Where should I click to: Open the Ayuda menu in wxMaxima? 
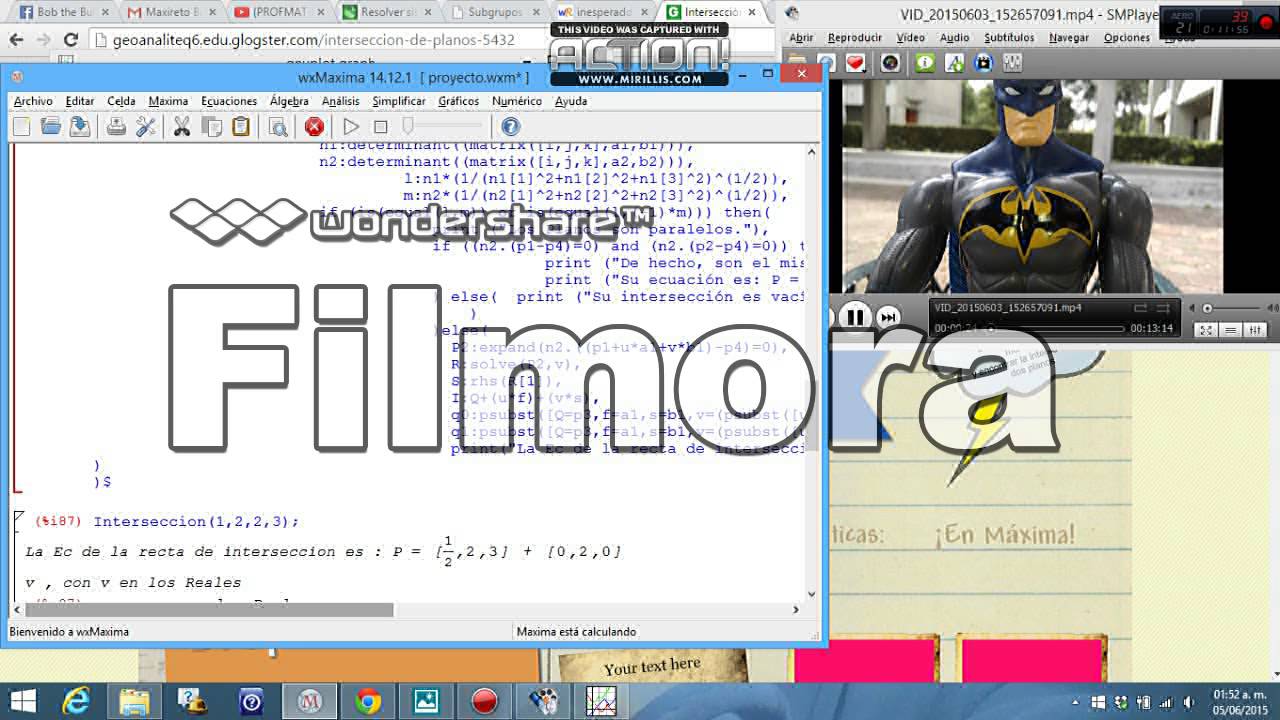click(x=571, y=101)
